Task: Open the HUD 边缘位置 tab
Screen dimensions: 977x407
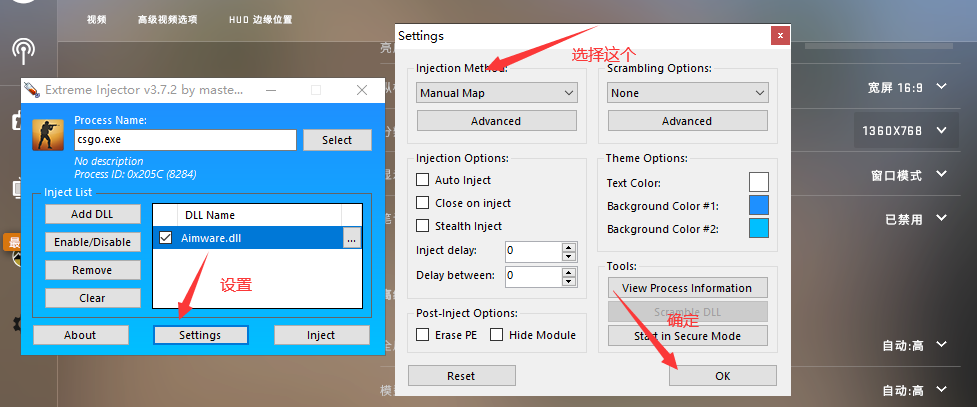Action: click(260, 19)
